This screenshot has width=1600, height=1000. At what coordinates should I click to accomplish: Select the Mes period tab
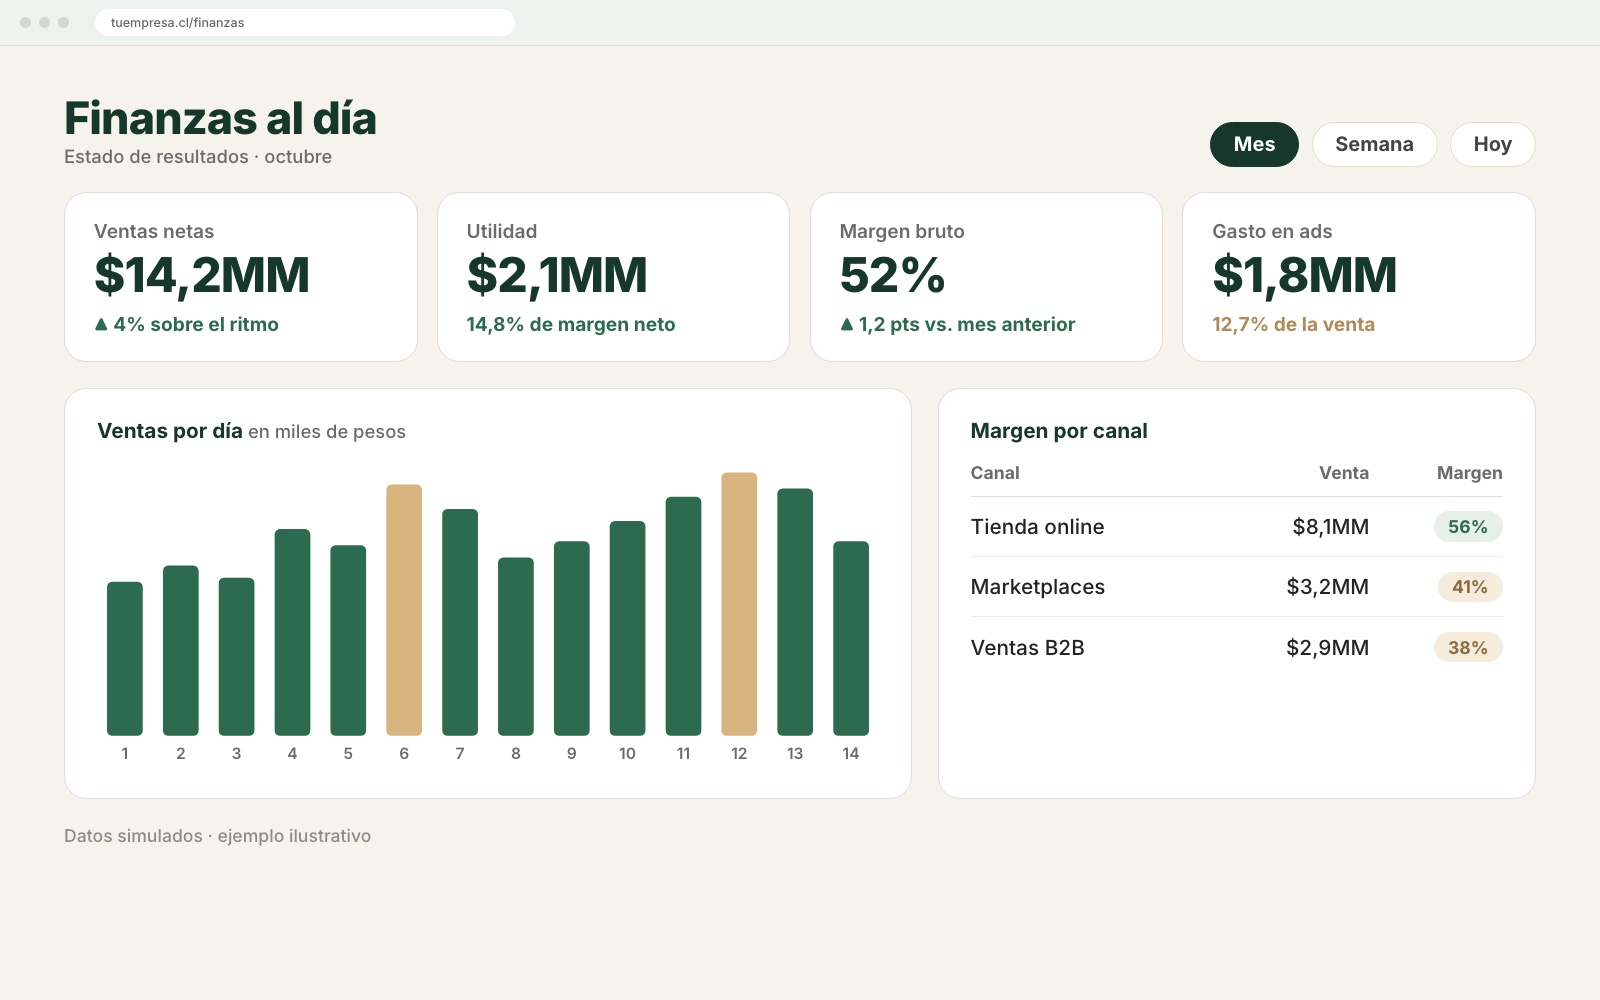1254,144
